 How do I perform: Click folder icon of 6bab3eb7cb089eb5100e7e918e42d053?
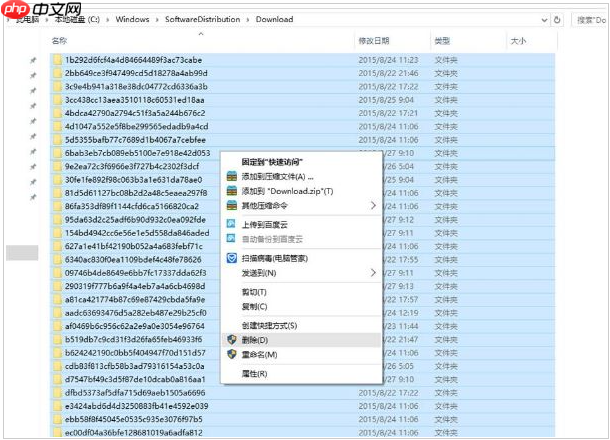pyautogui.click(x=57, y=153)
